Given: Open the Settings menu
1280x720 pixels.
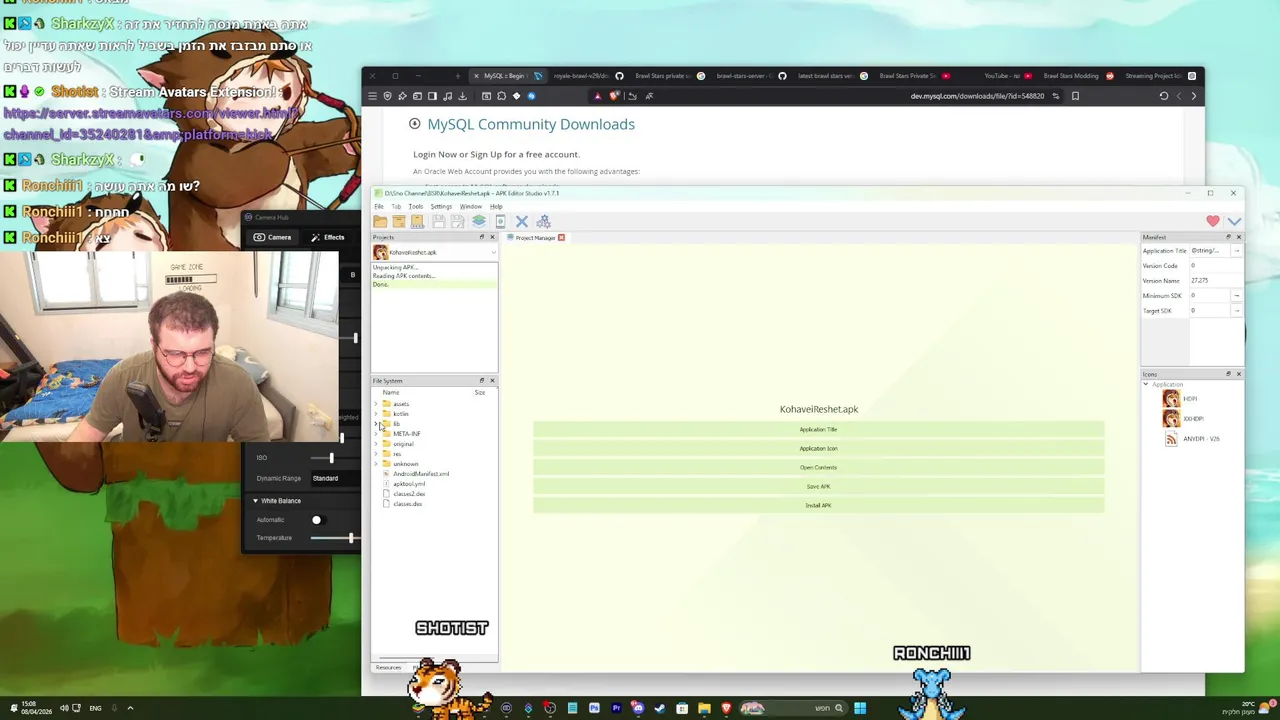Looking at the screenshot, I should pyautogui.click(x=441, y=207).
